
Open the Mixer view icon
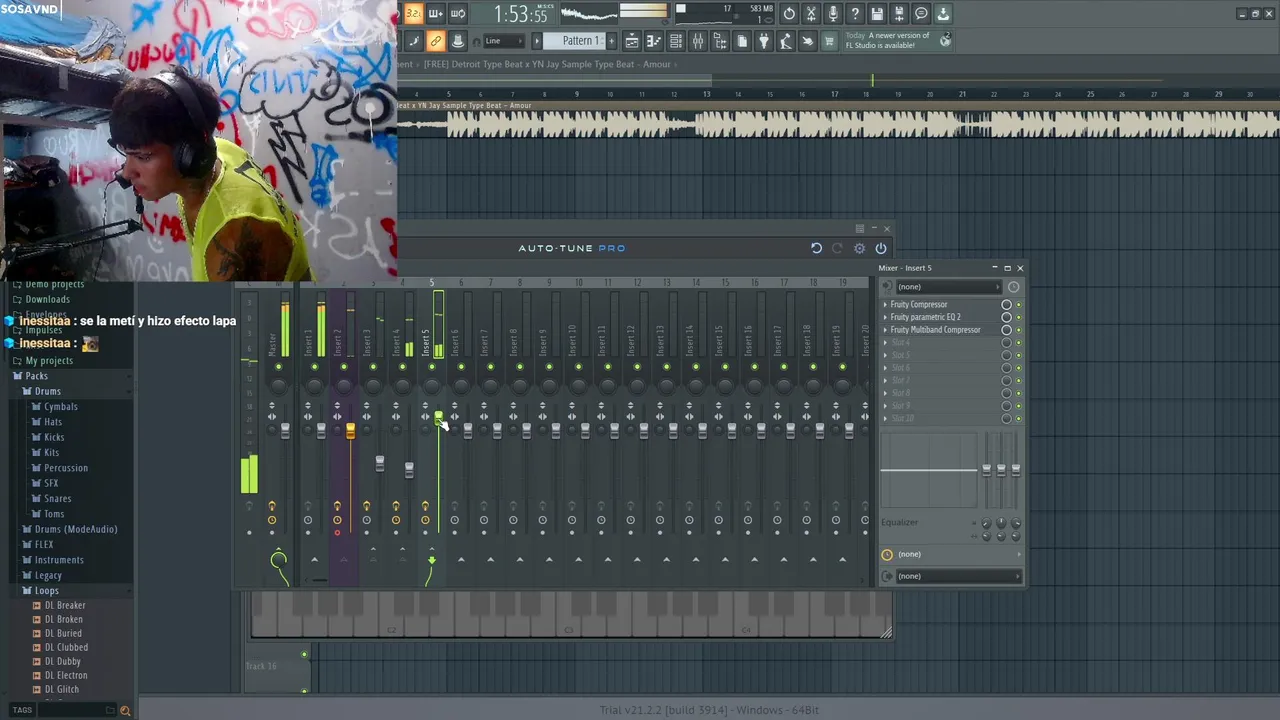click(x=698, y=41)
